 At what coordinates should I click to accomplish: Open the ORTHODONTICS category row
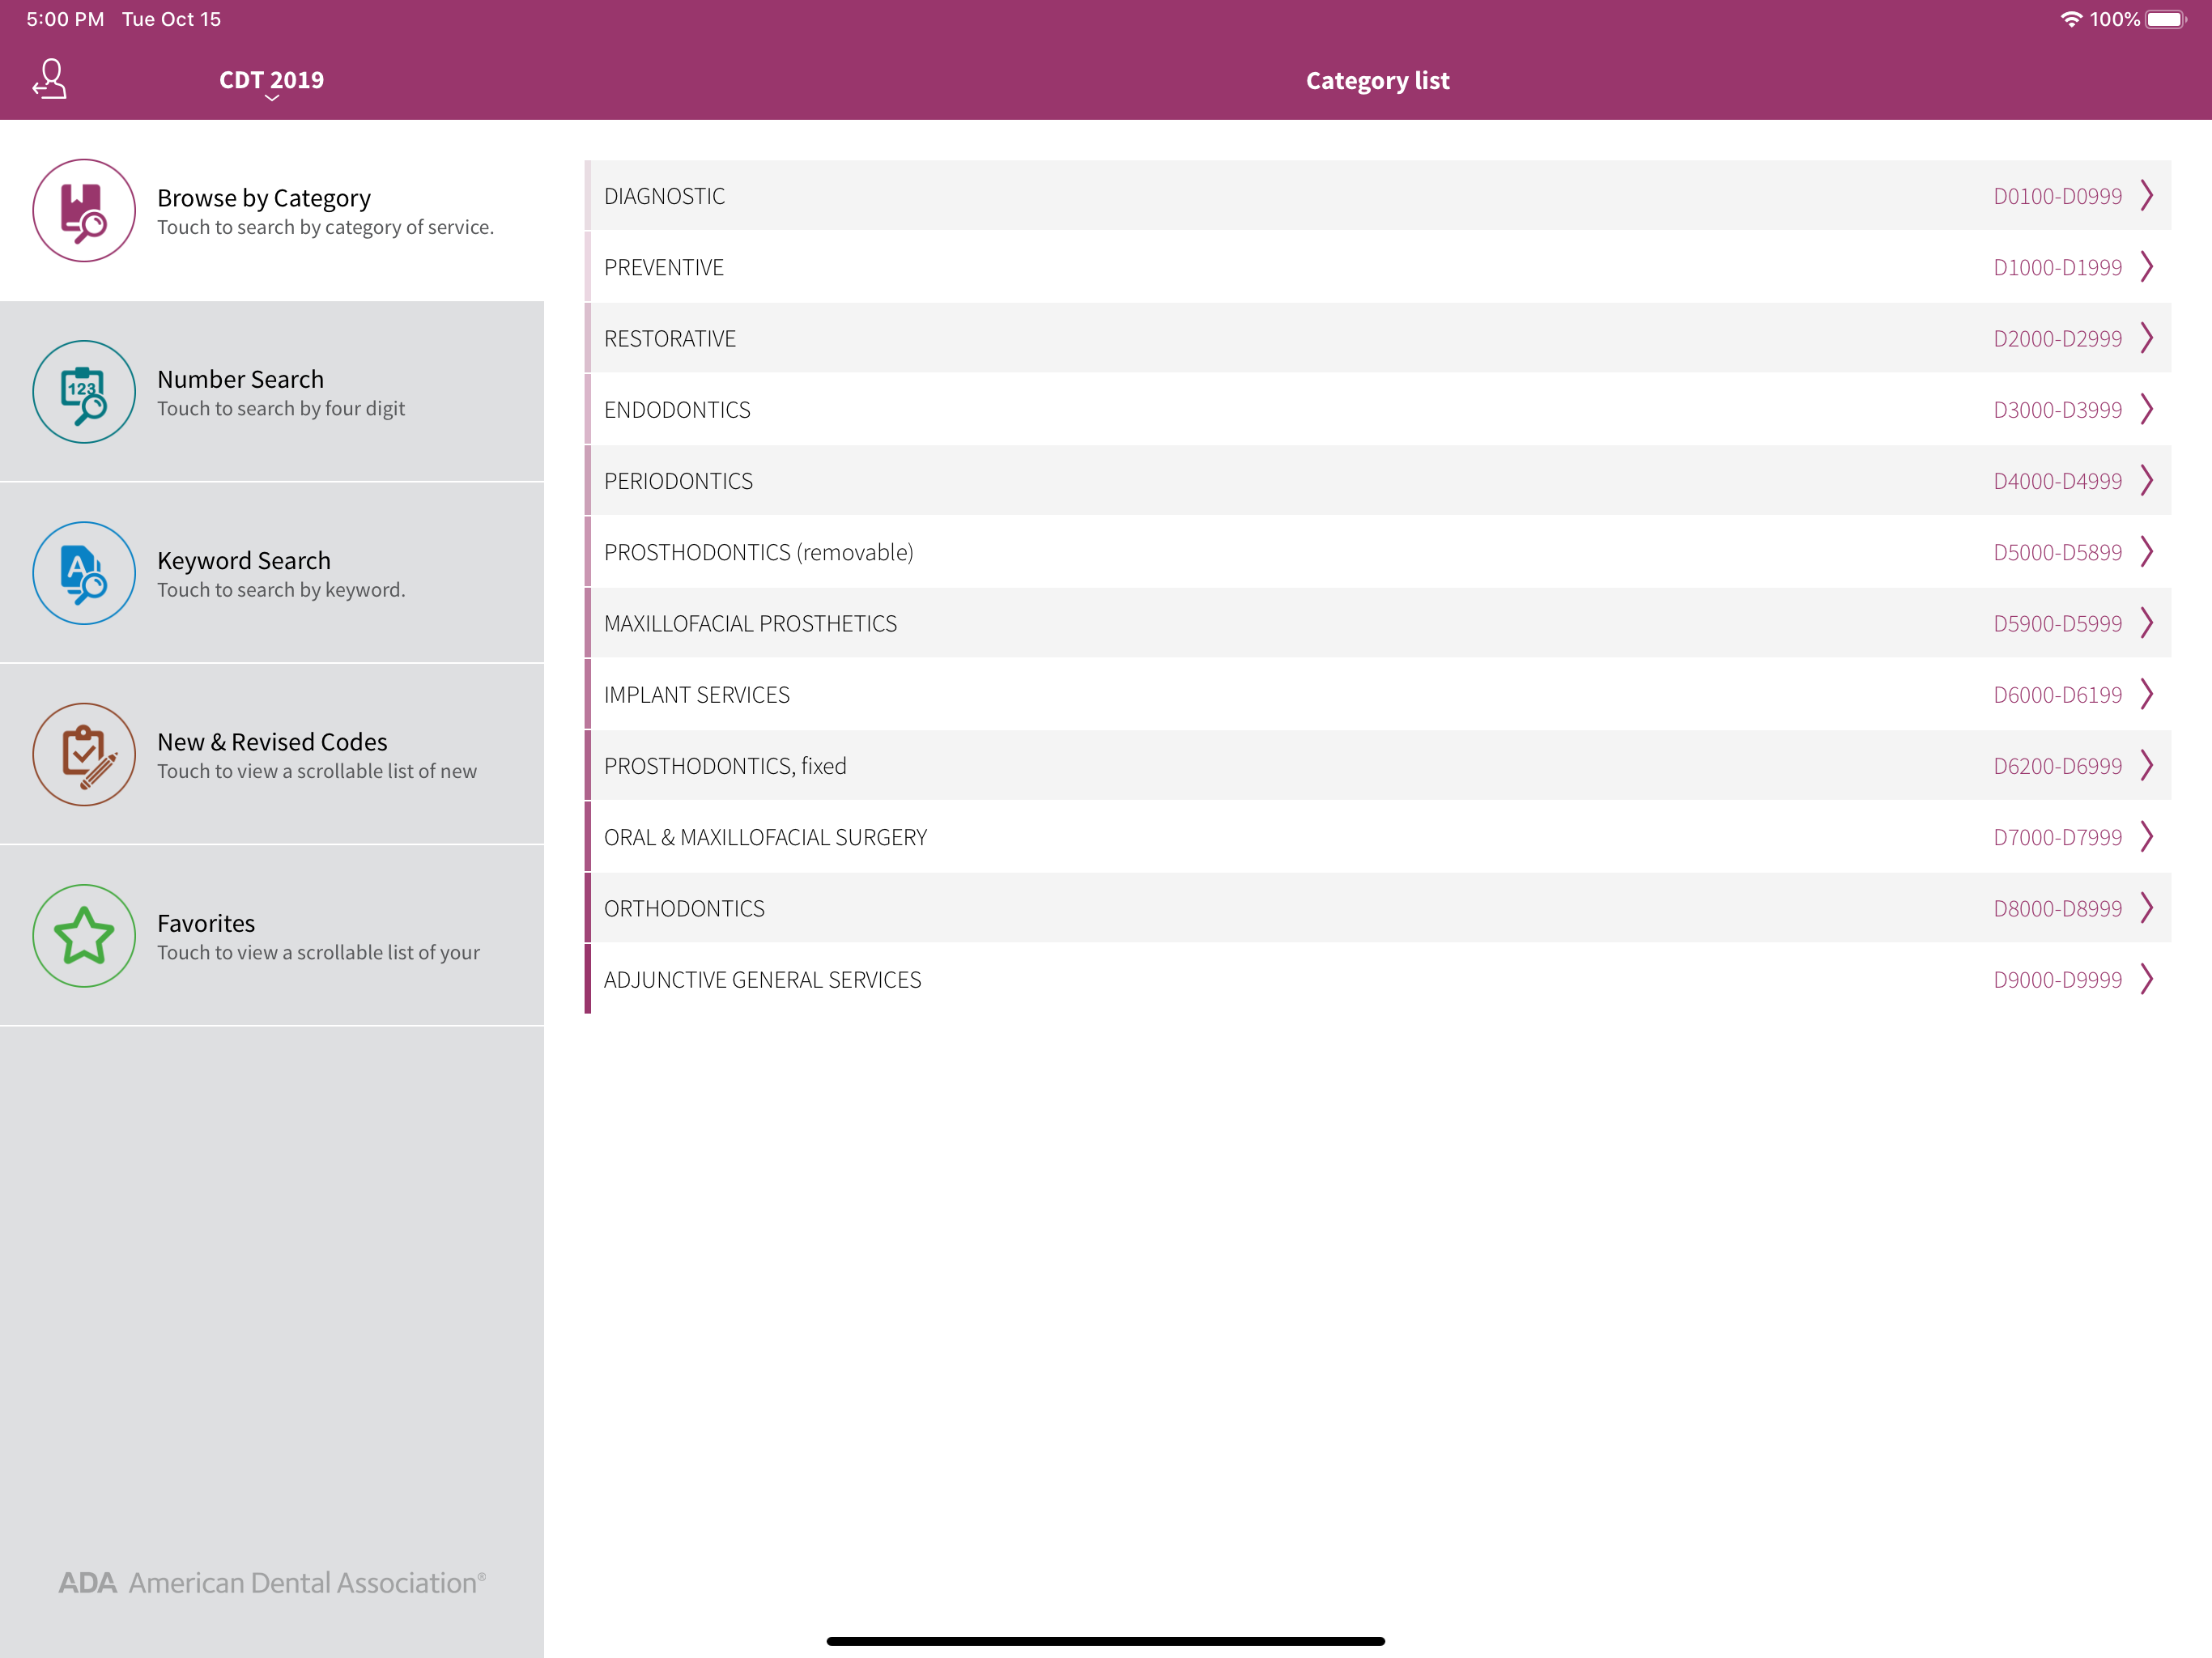1378,908
